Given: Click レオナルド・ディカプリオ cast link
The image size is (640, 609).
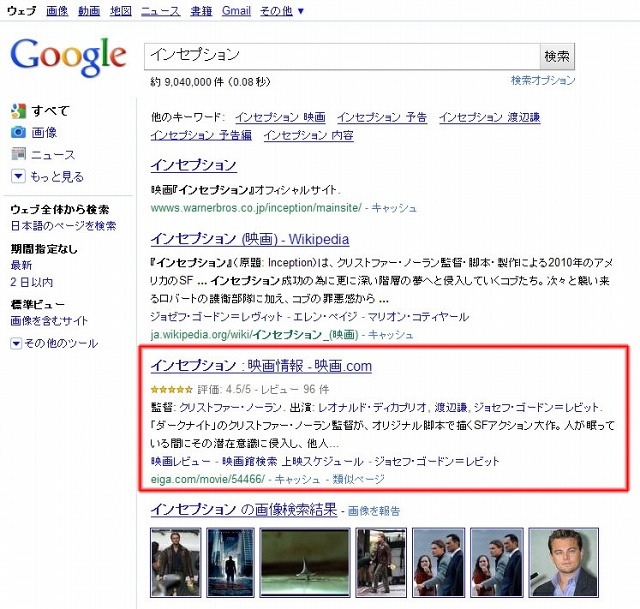Looking at the screenshot, I should pyautogui.click(x=372, y=407).
